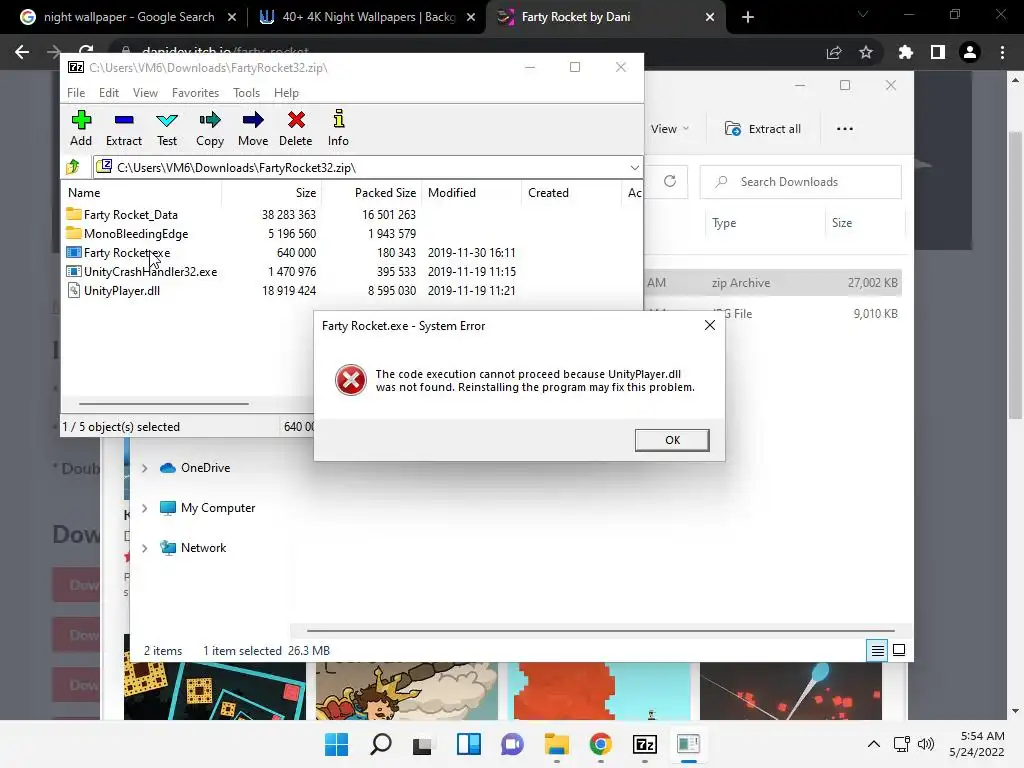Go up one folder level in 7-Zip
This screenshot has width=1024, height=768.
(73, 168)
